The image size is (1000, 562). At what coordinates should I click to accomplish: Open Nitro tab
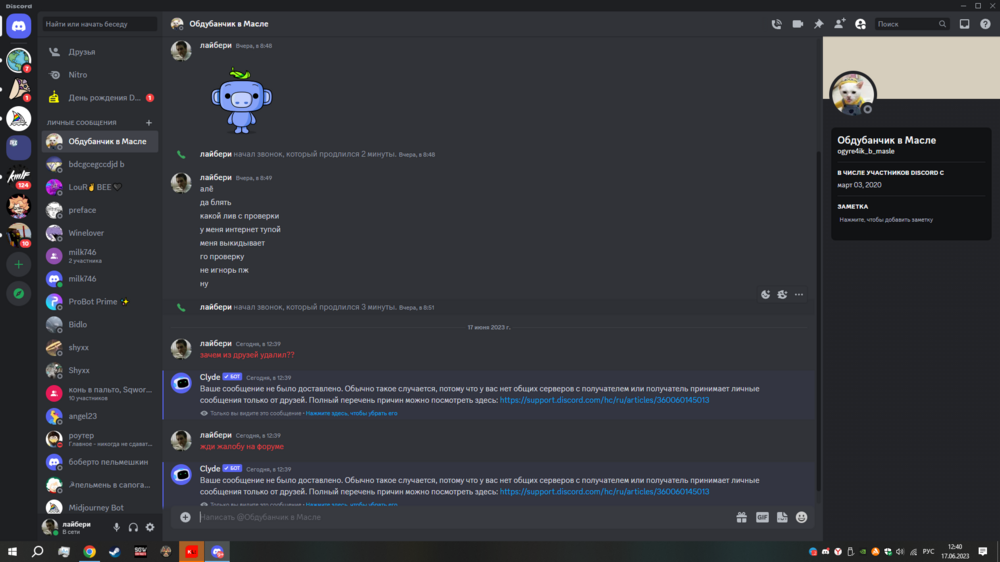coord(99,75)
